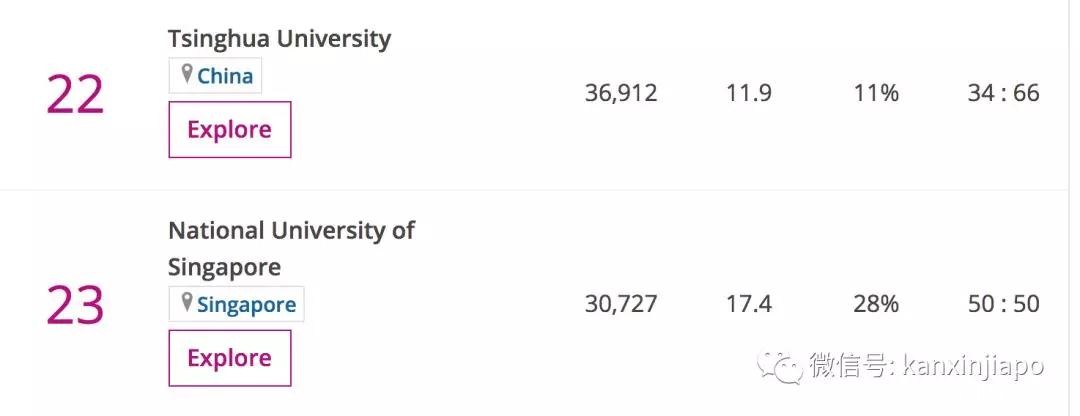Click the kanxinjiapo watermark text

coord(972,366)
